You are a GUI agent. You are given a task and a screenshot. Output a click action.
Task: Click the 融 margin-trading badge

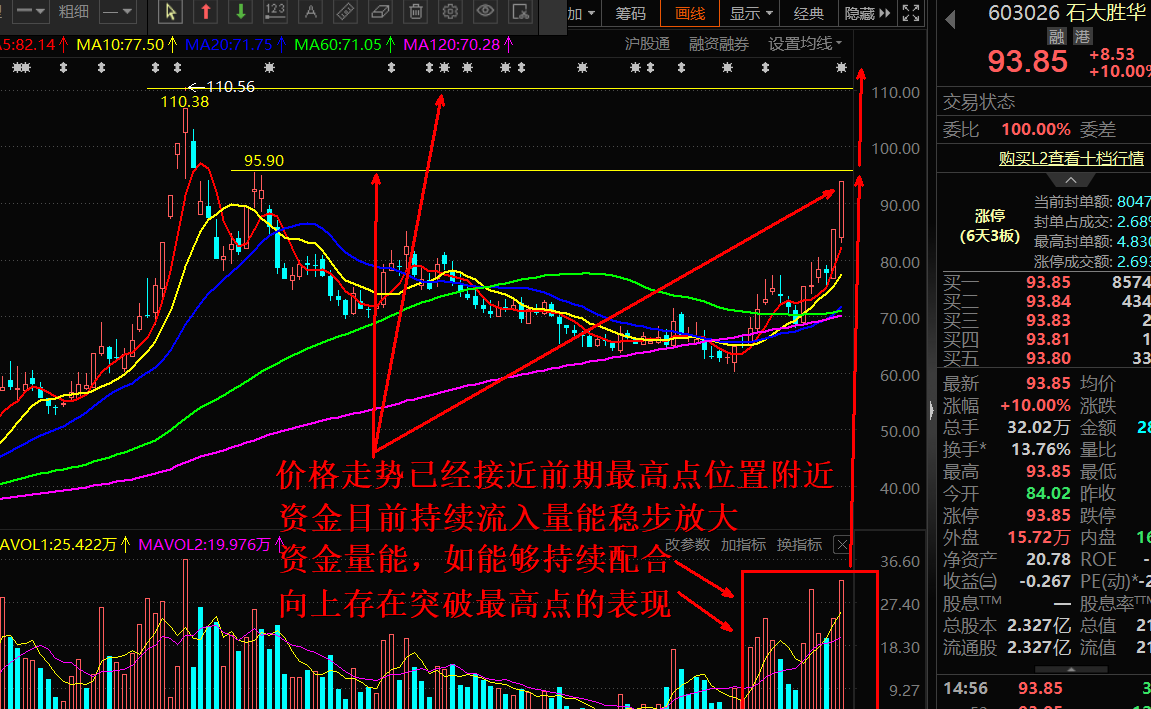(1056, 36)
